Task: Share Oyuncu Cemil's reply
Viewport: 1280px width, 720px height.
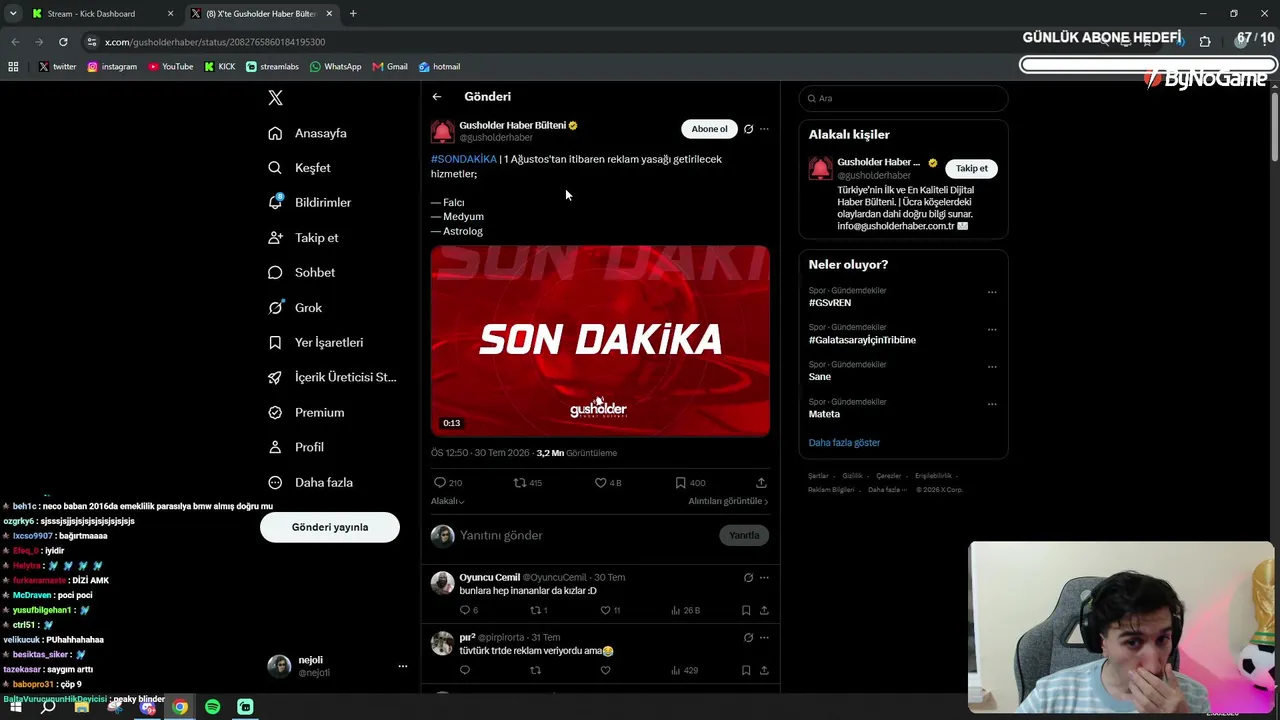Action: tap(764, 610)
